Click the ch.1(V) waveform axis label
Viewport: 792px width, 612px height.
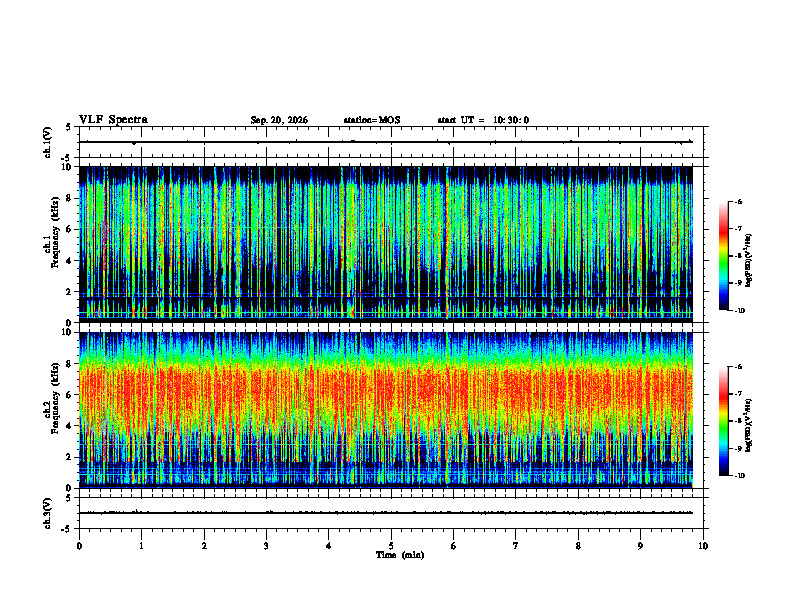(48, 142)
